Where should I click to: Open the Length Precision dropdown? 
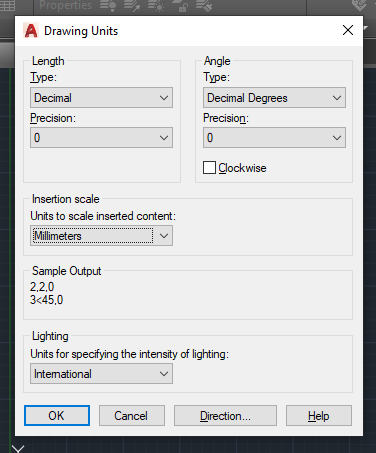coord(101,137)
